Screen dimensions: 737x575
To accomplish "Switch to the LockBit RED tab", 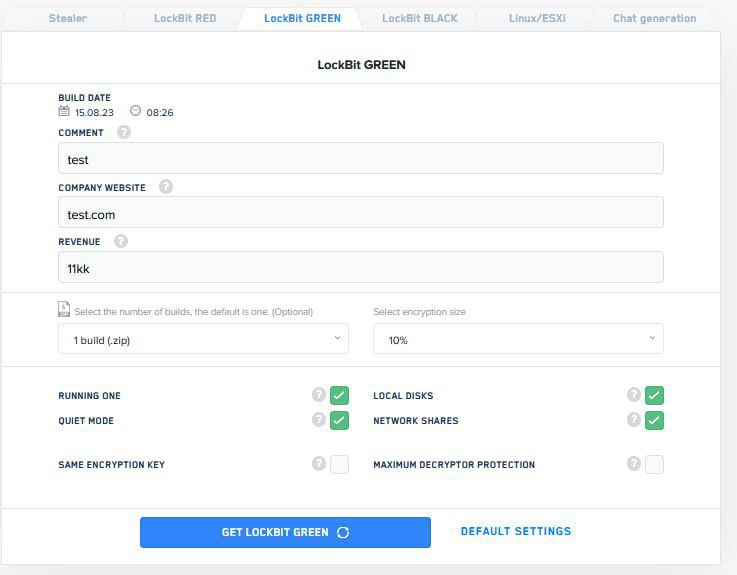I will (185, 18).
